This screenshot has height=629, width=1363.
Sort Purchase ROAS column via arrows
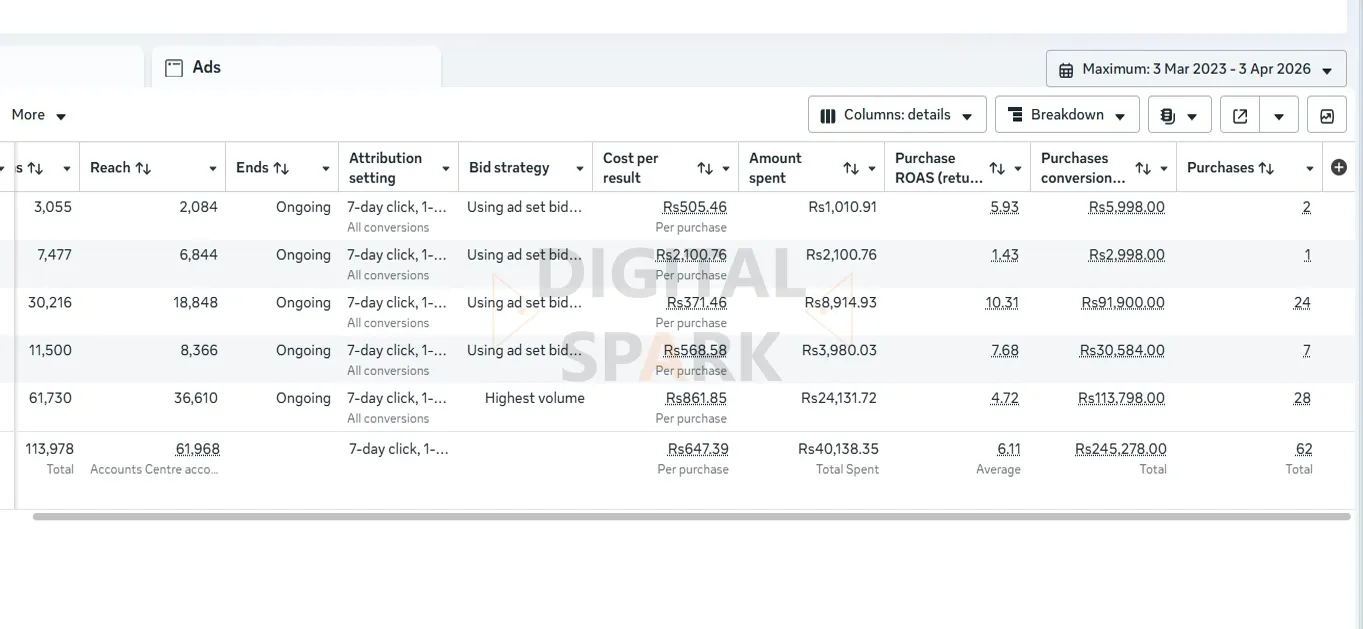(x=997, y=168)
